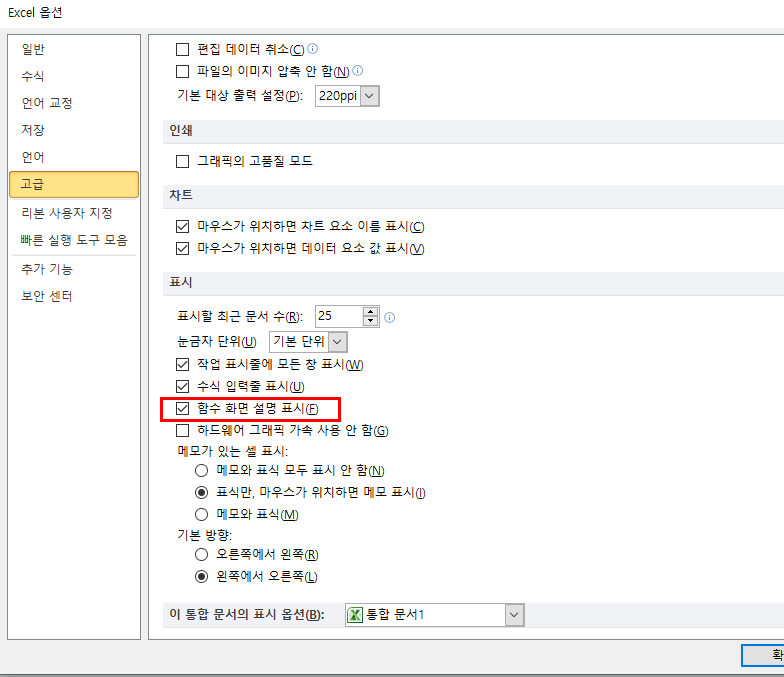This screenshot has width=784, height=677.
Task: Open the 220ppi output resolution dropdown
Action: 369,96
